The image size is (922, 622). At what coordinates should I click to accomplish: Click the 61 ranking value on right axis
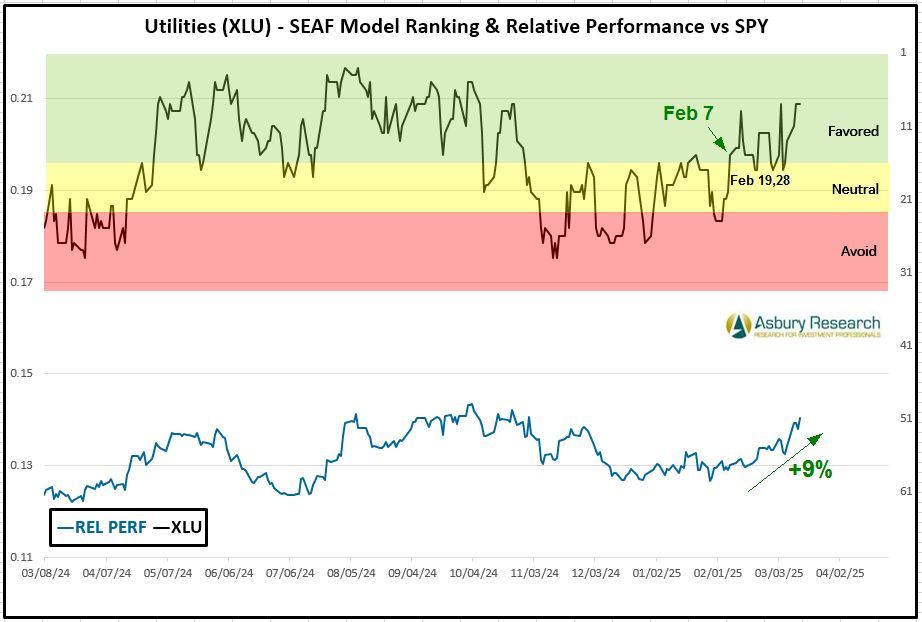pyautogui.click(x=905, y=491)
